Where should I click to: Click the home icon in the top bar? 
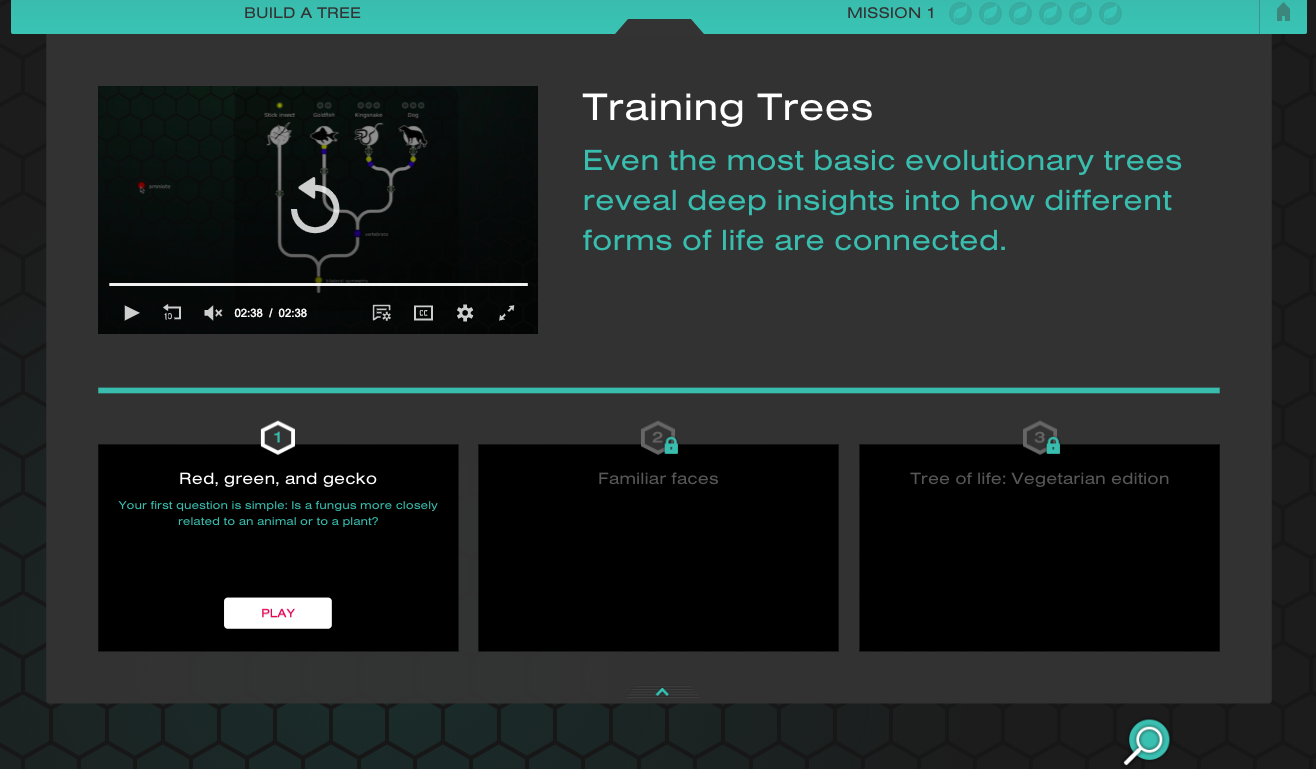[x=1283, y=13]
